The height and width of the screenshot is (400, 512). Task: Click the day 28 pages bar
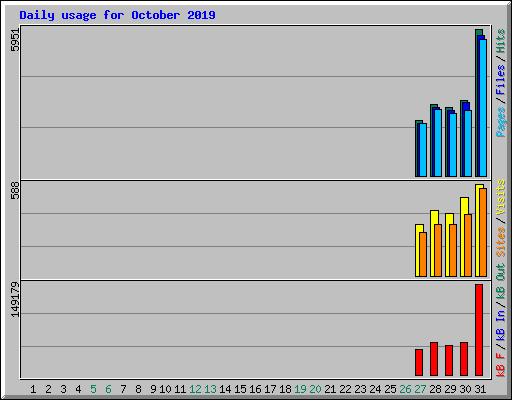pos(438,143)
